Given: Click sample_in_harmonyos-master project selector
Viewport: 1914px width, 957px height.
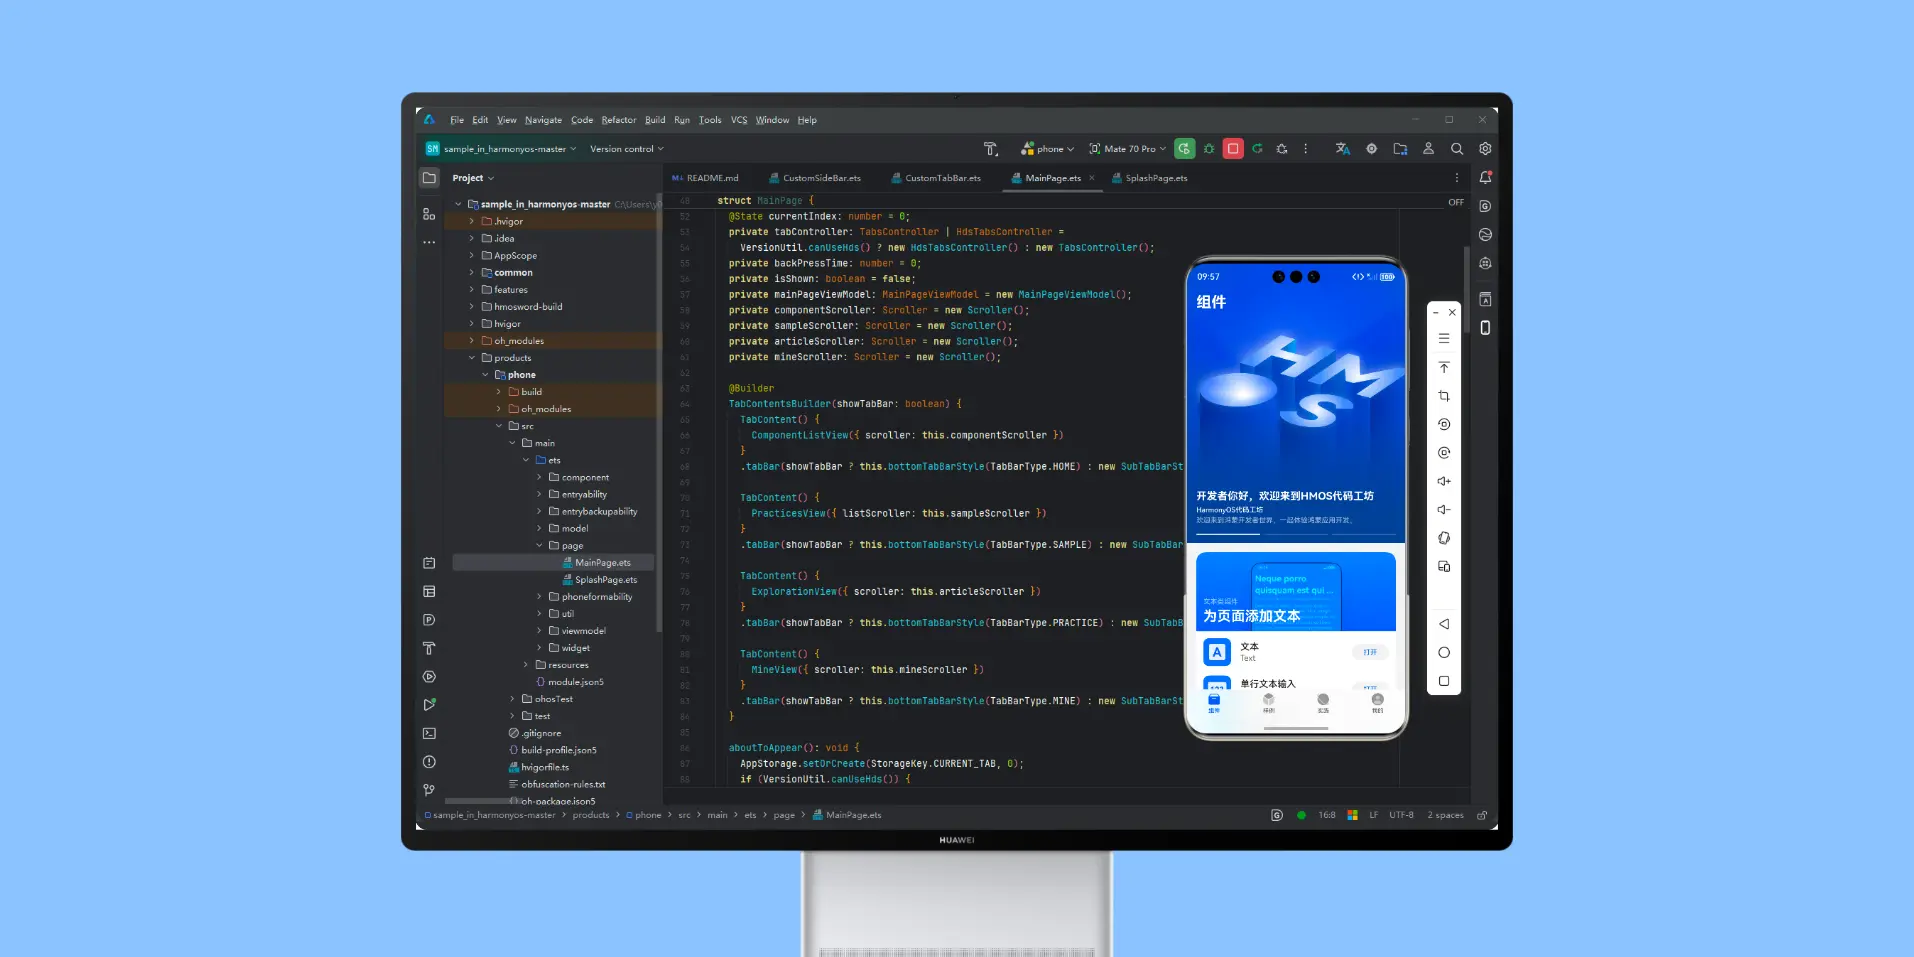Looking at the screenshot, I should point(501,149).
